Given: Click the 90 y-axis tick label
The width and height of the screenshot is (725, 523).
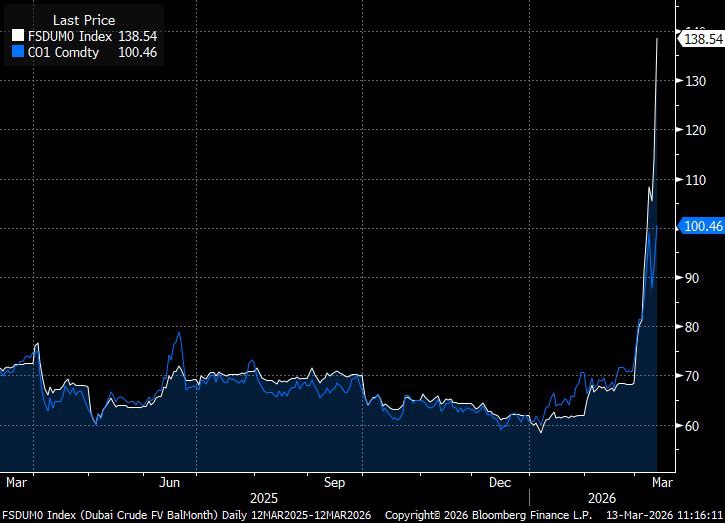Looking at the screenshot, I should pos(692,278).
